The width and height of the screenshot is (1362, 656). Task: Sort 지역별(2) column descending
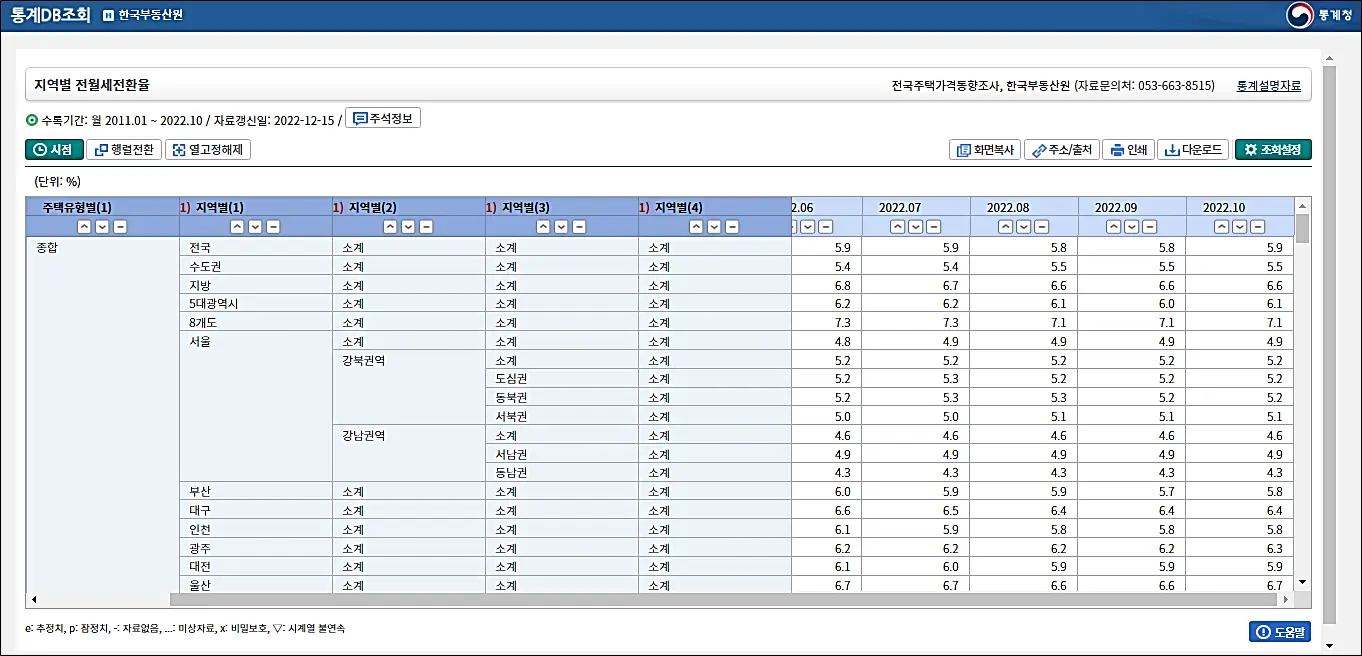[408, 227]
